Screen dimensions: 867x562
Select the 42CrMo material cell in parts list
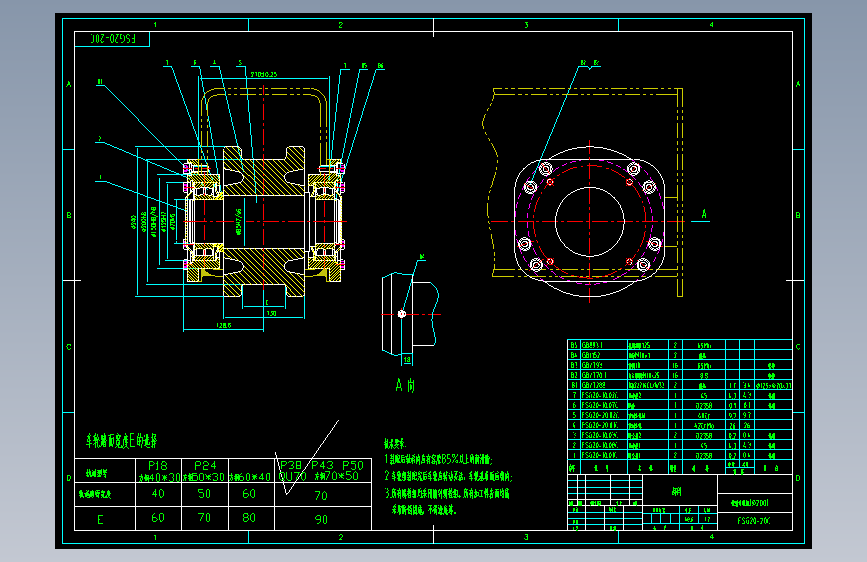point(703,426)
